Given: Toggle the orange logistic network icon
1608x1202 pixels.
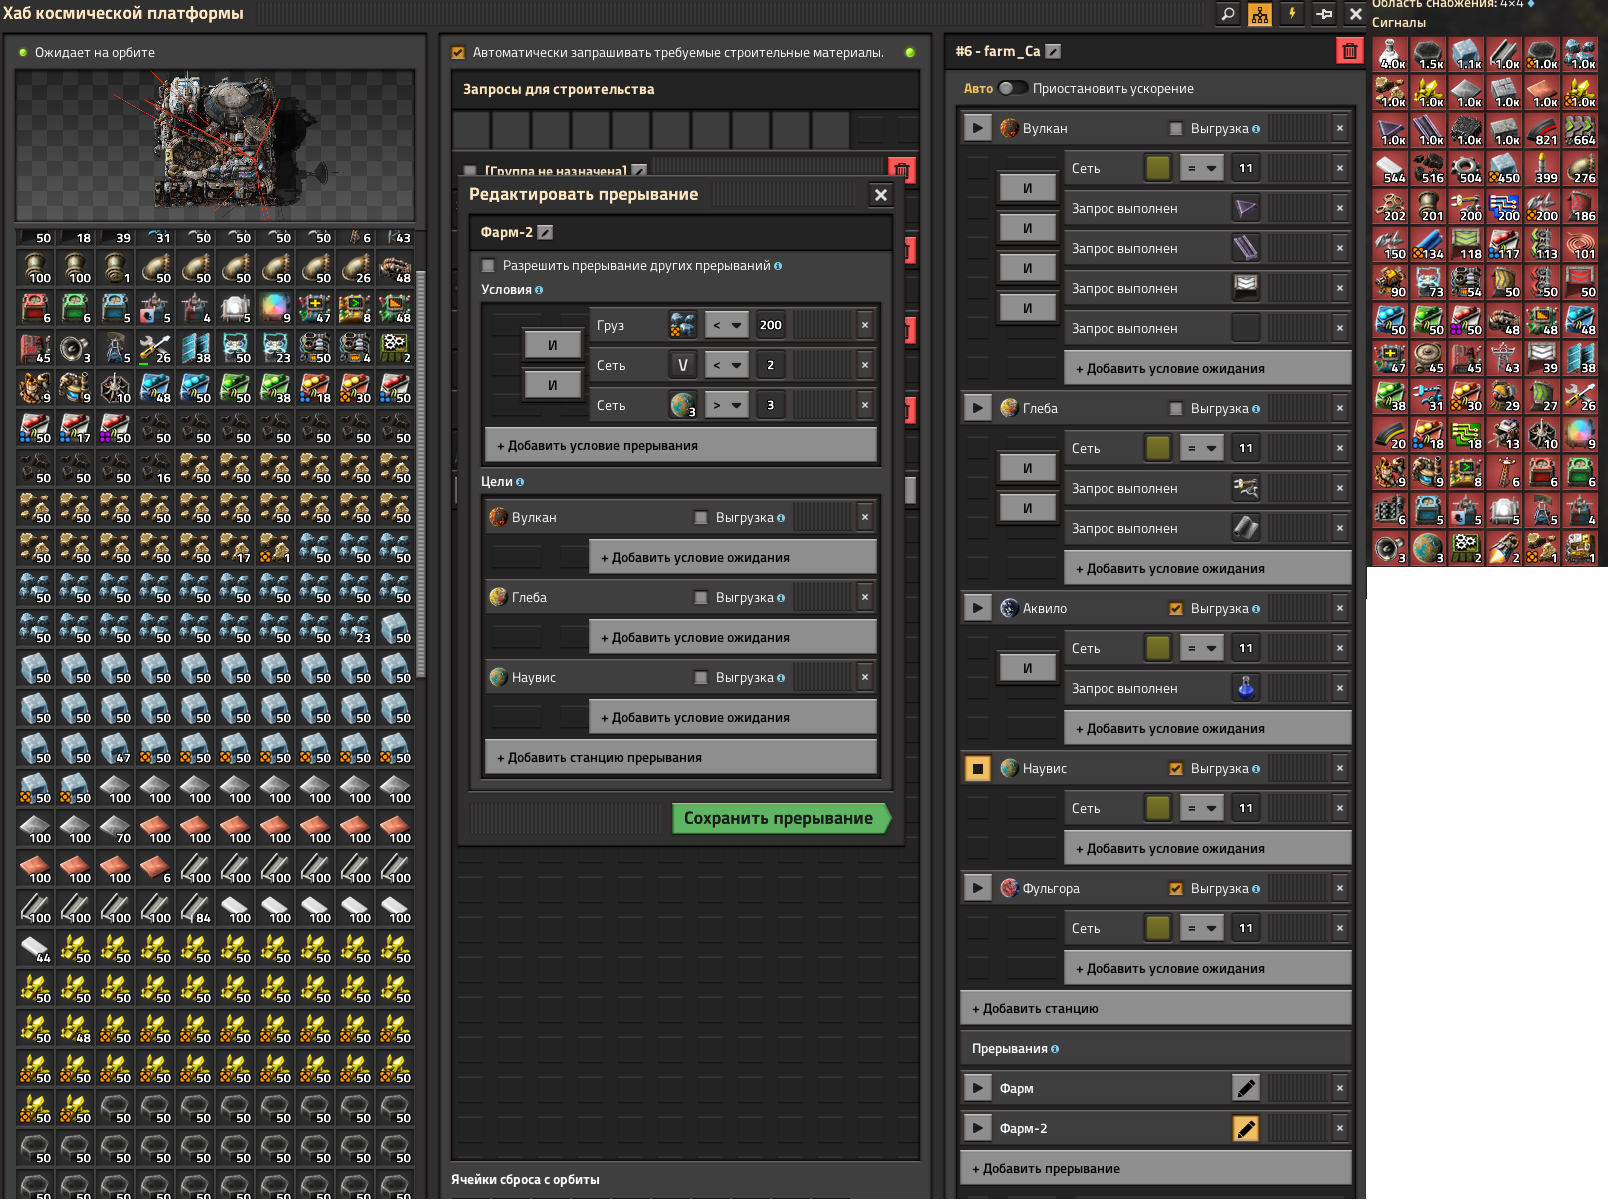Looking at the screenshot, I should (x=1260, y=14).
